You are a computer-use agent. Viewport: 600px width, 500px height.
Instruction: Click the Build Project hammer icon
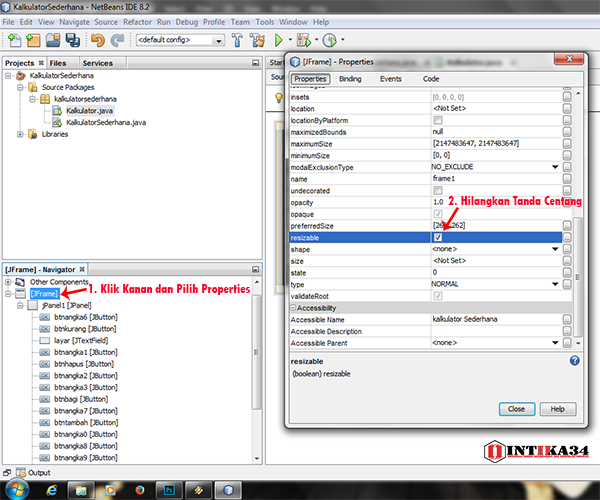pos(237,40)
